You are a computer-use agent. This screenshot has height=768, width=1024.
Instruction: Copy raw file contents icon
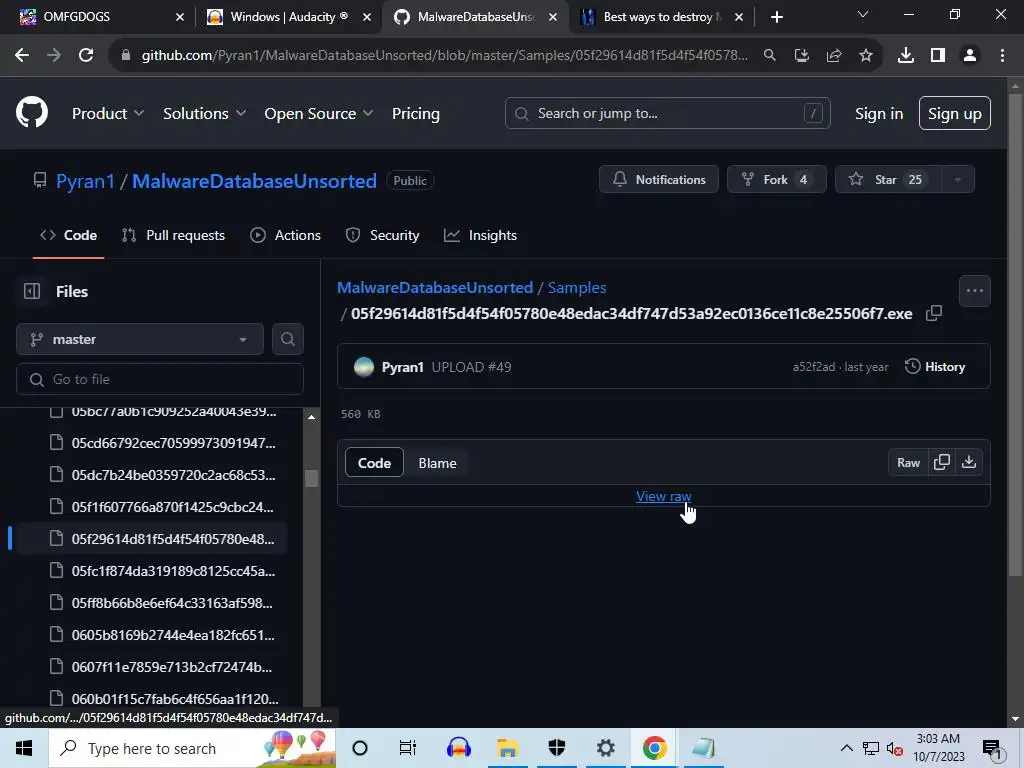click(942, 462)
